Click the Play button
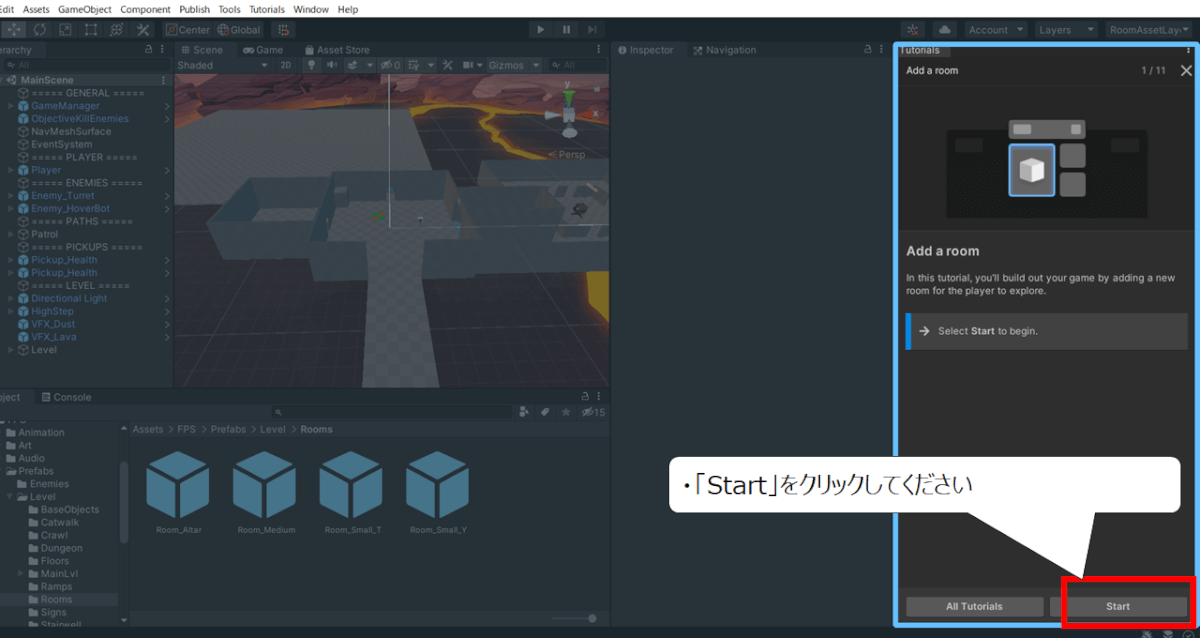Viewport: 1200px width, 638px height. (541, 30)
